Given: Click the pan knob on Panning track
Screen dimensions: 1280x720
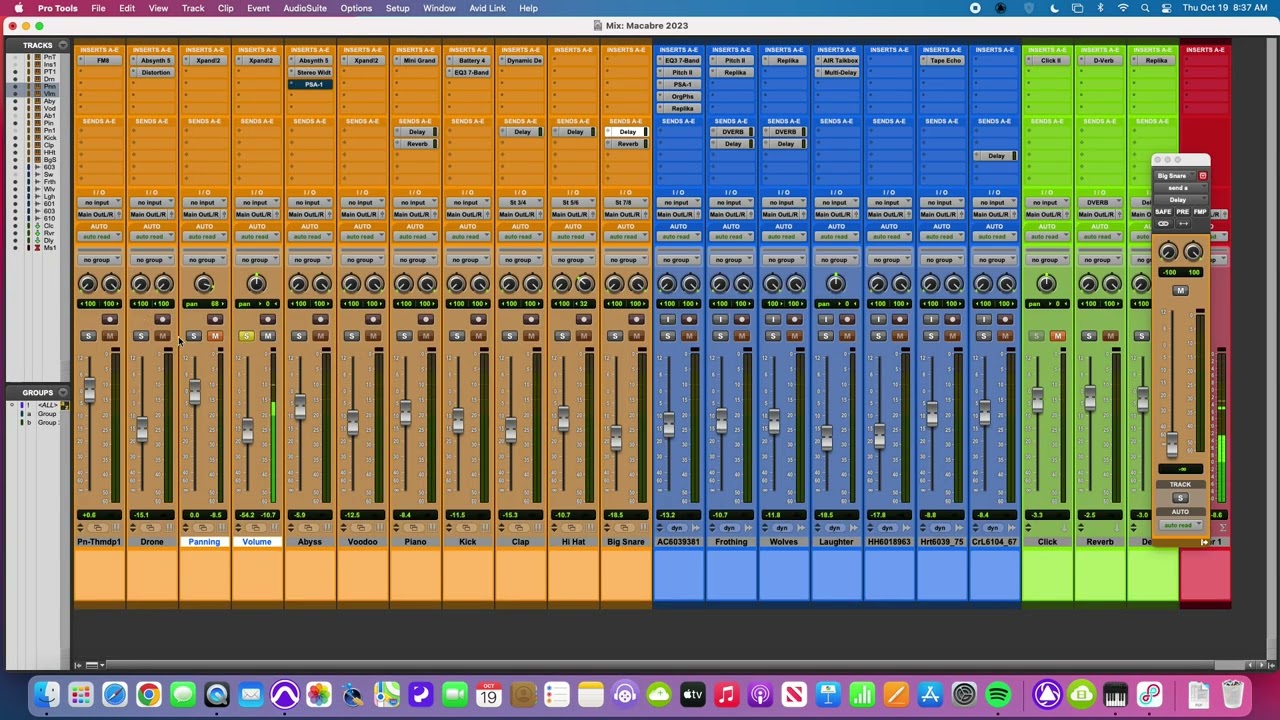Looking at the screenshot, I should coord(204,284).
